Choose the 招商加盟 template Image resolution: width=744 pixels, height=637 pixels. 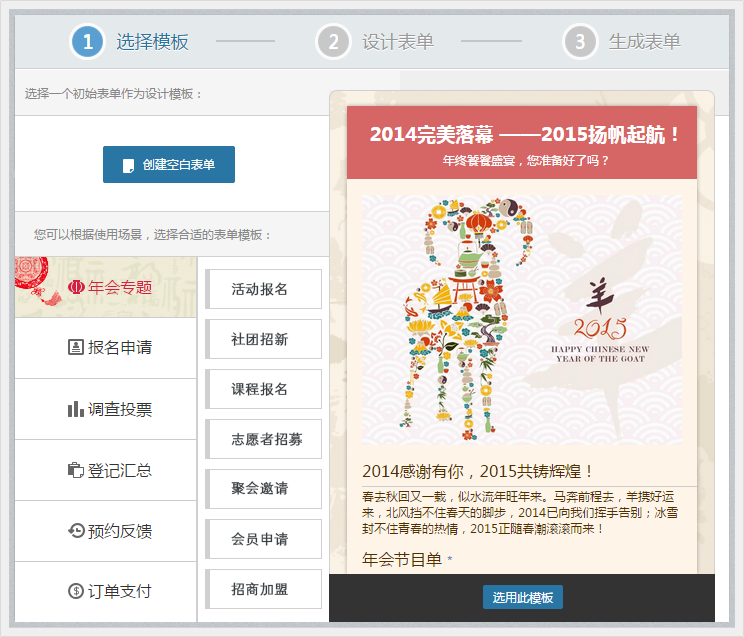[x=264, y=589]
